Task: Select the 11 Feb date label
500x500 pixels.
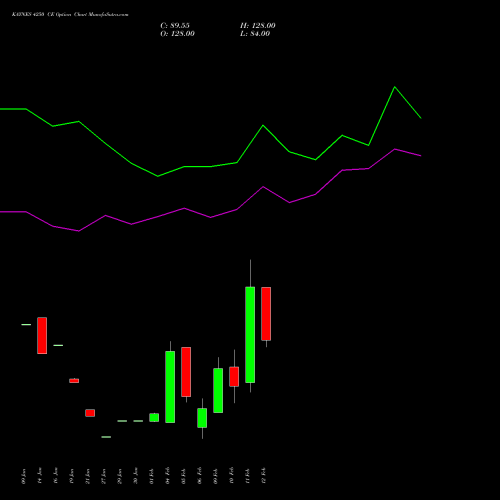Action: [x=248, y=476]
